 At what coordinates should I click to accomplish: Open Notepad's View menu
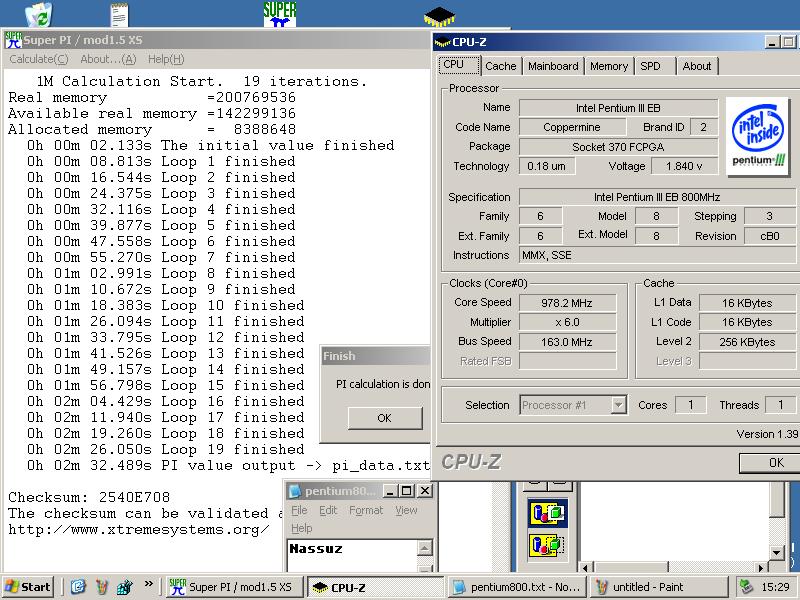click(406, 510)
